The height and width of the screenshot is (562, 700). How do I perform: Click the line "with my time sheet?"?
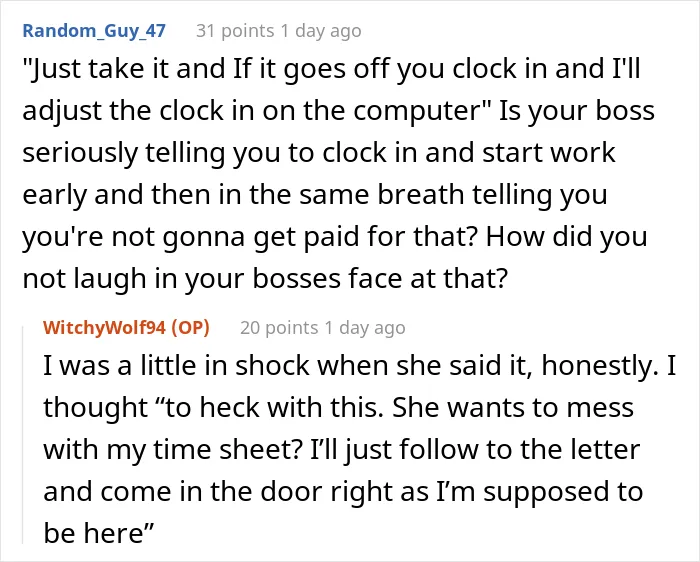click(x=342, y=449)
